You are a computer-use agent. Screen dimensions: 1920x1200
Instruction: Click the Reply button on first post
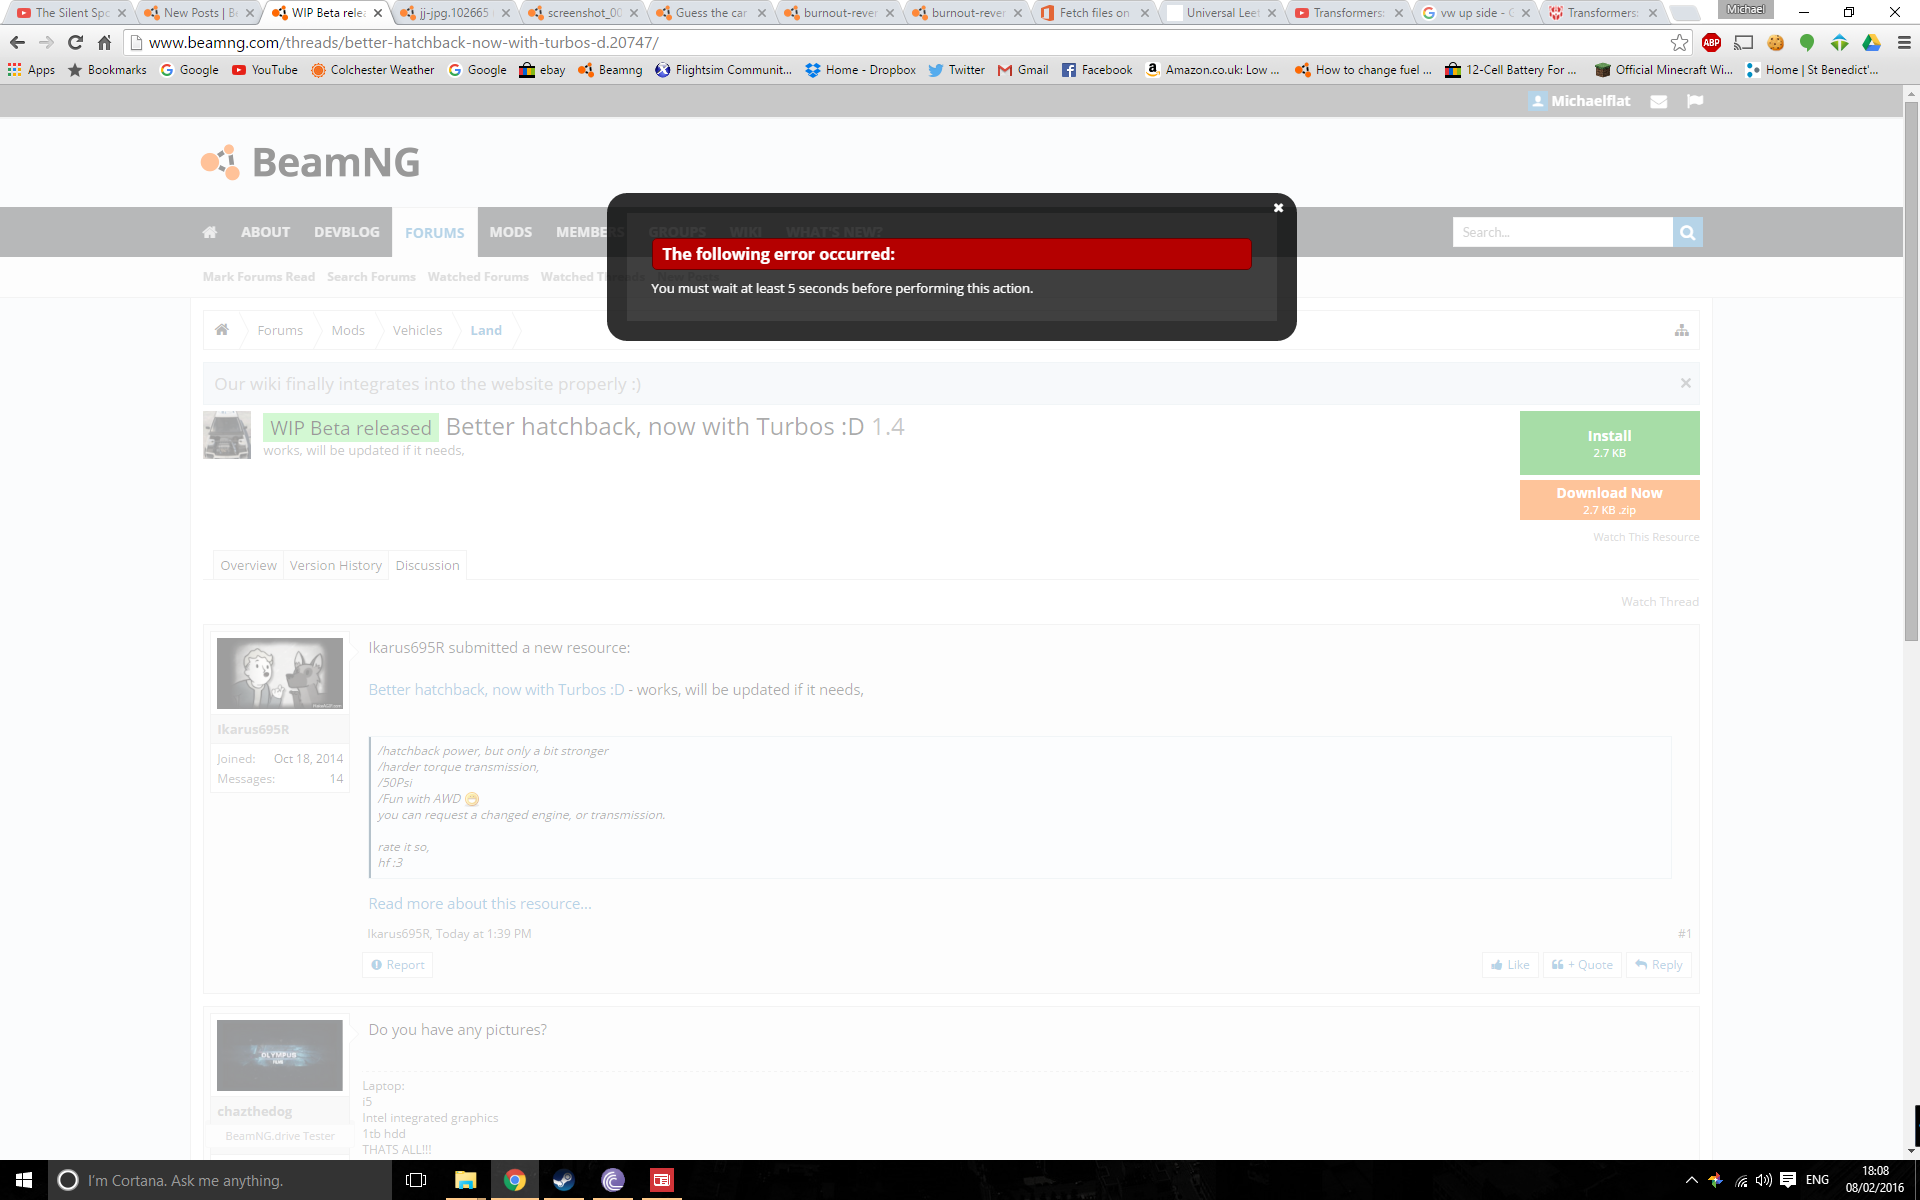[1659, 965]
